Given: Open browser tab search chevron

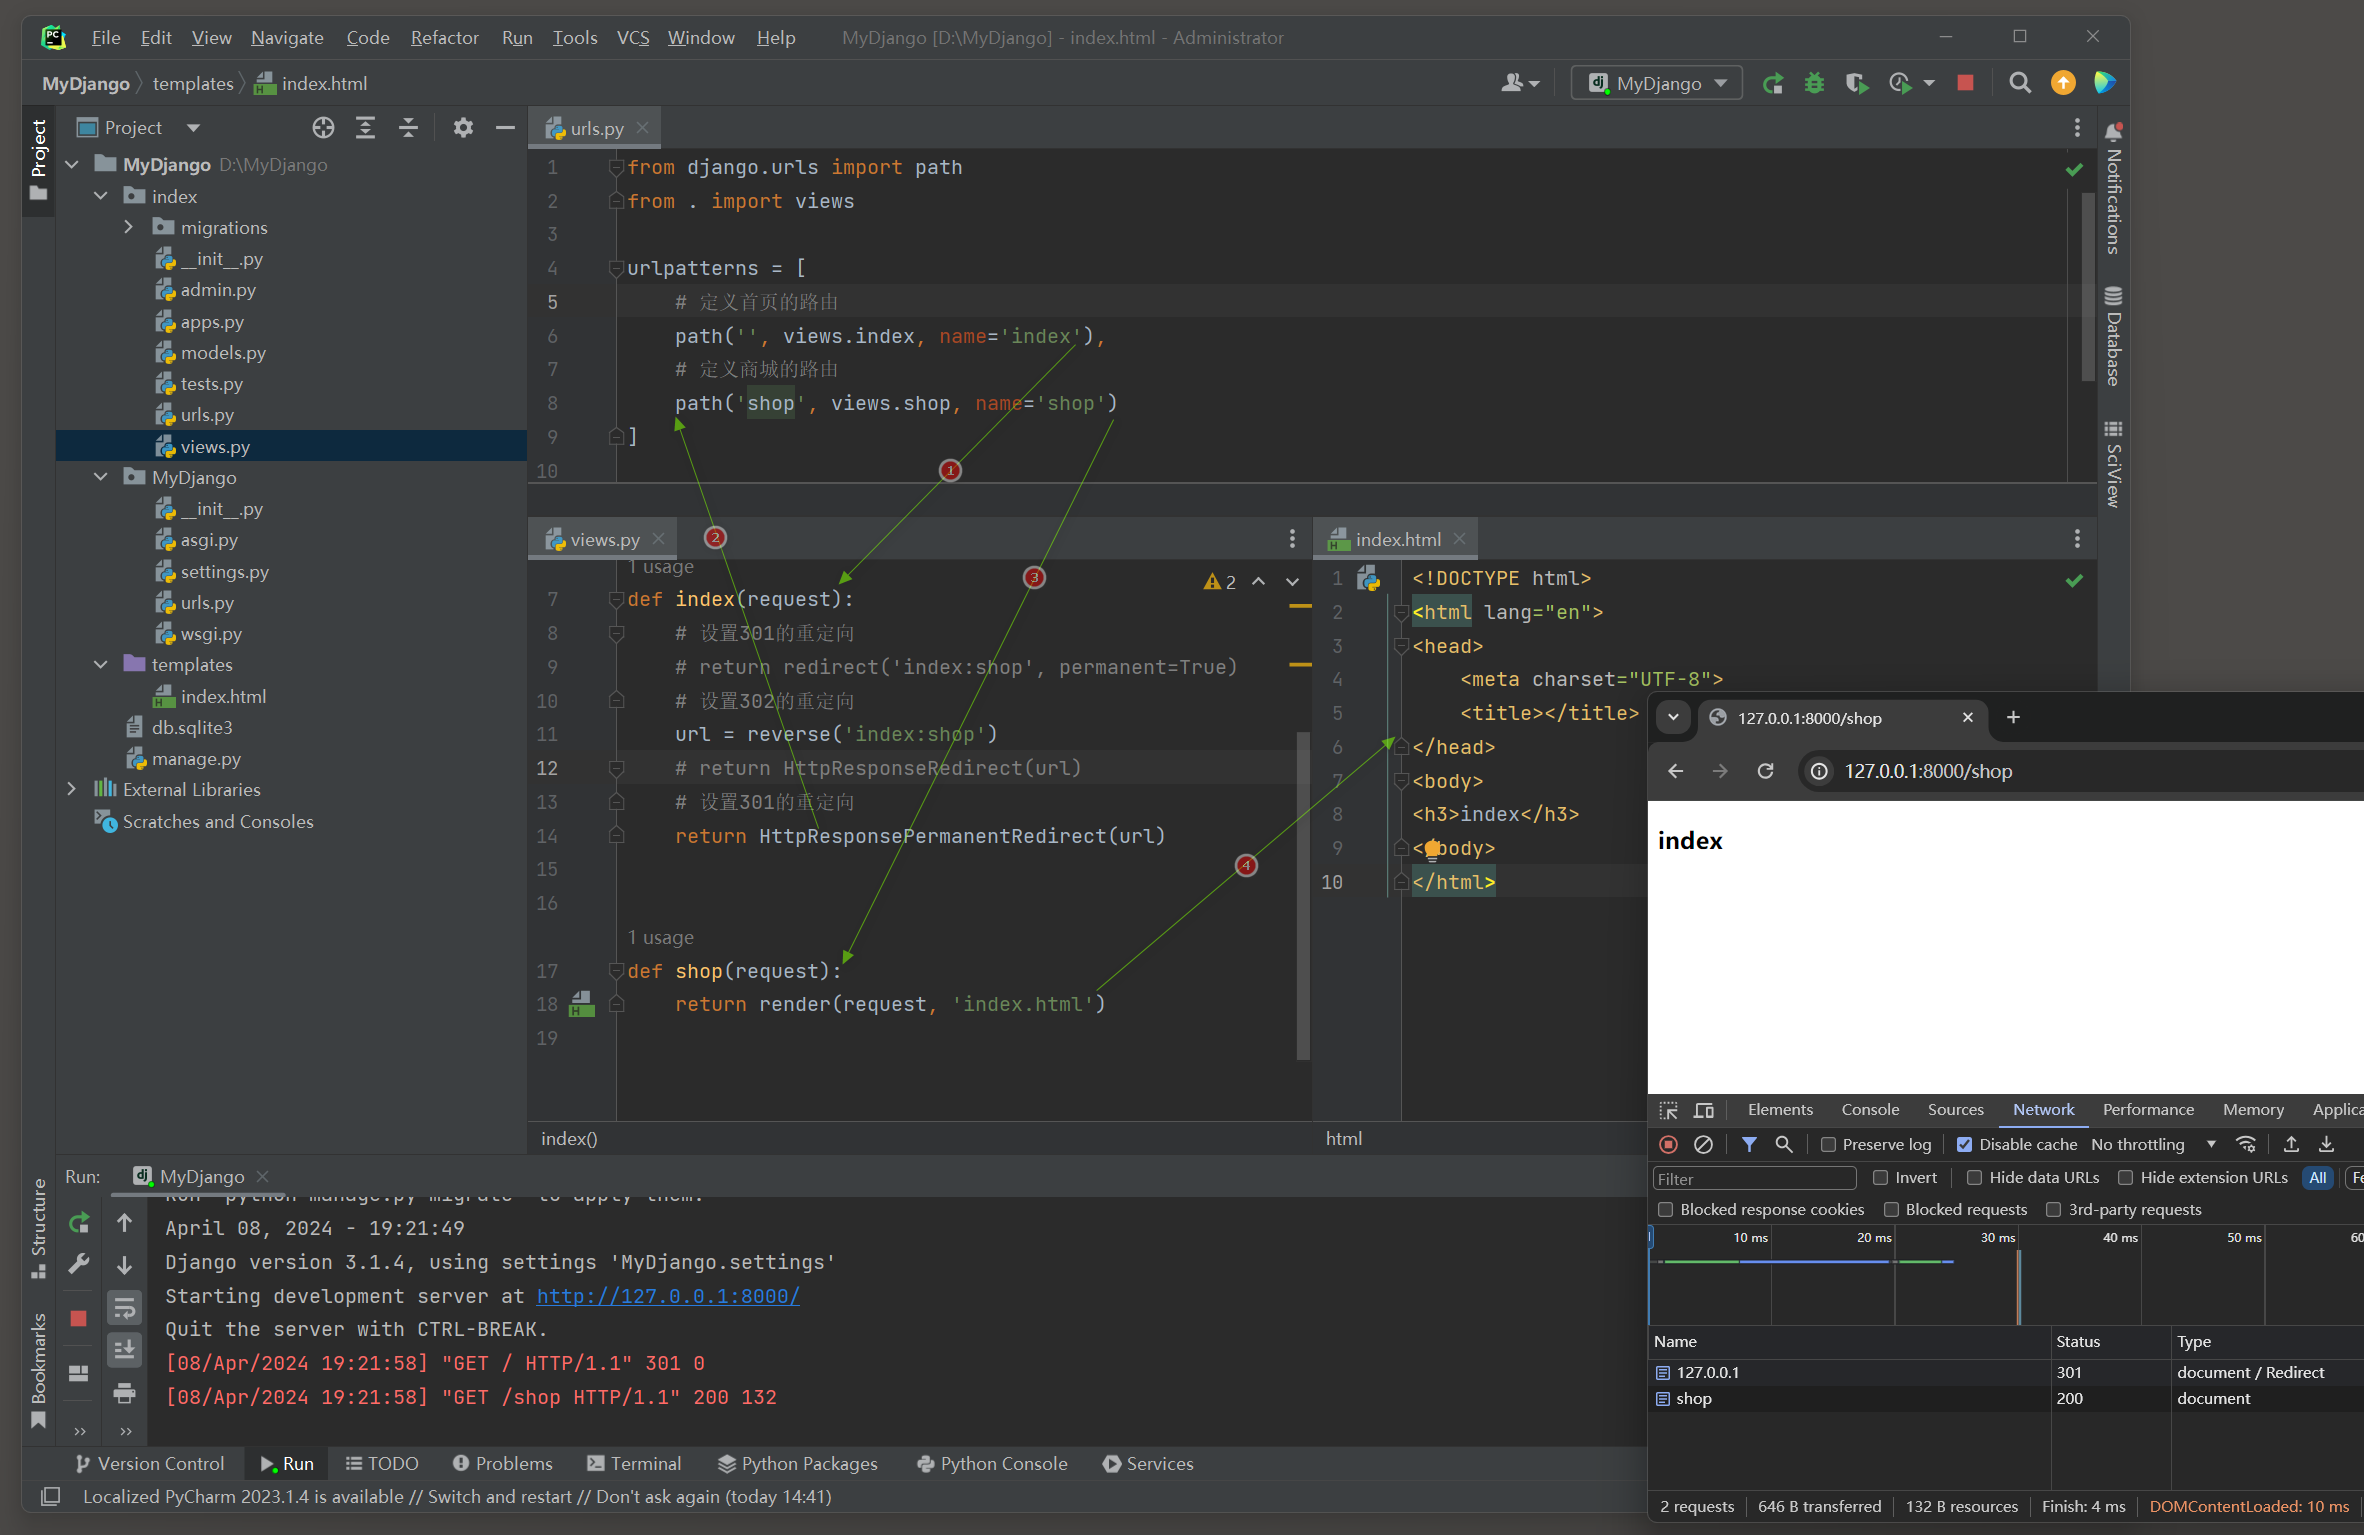Looking at the screenshot, I should pyautogui.click(x=1673, y=717).
